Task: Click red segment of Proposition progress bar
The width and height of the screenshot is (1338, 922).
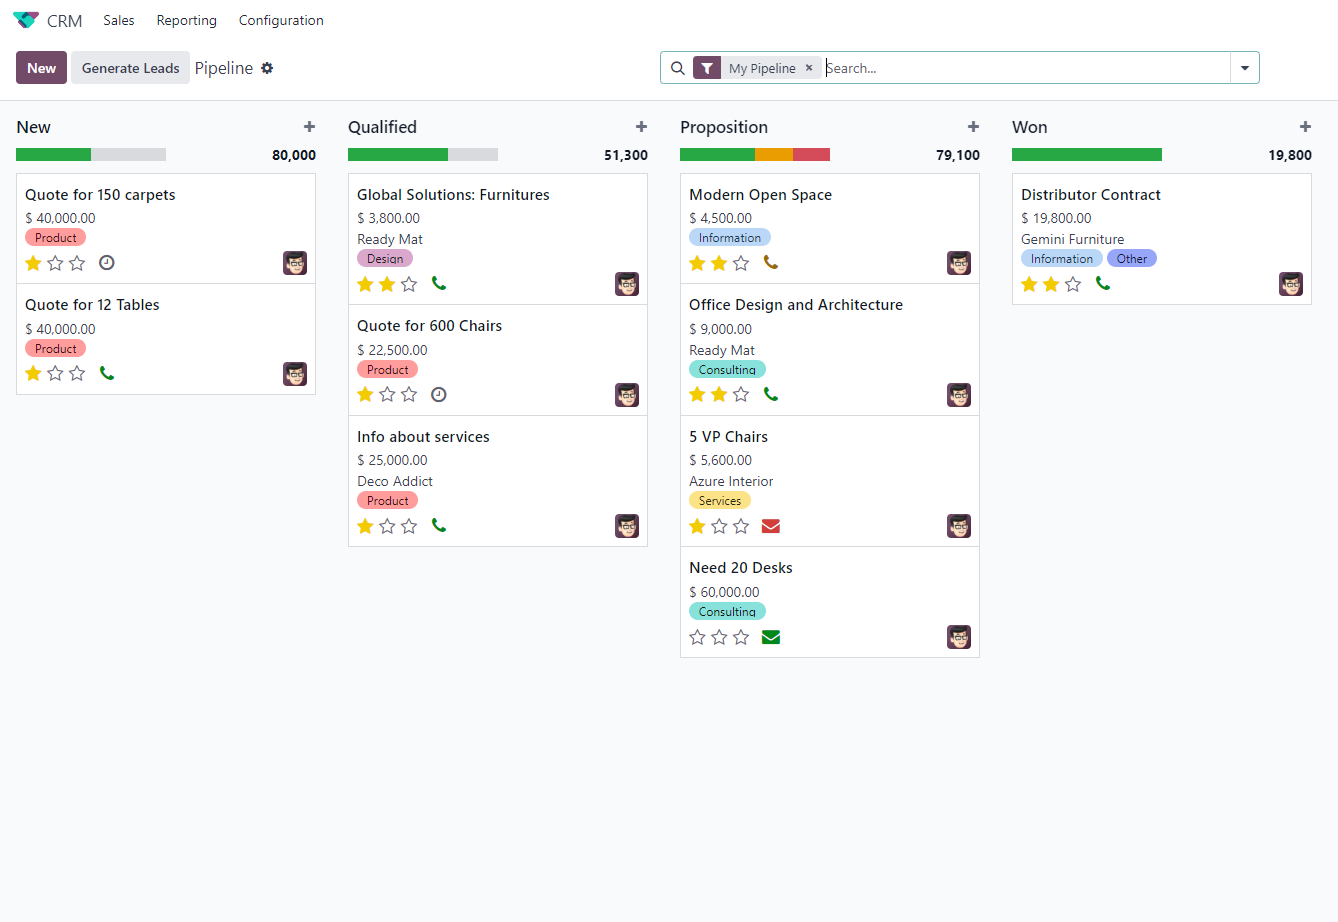Action: [x=811, y=155]
